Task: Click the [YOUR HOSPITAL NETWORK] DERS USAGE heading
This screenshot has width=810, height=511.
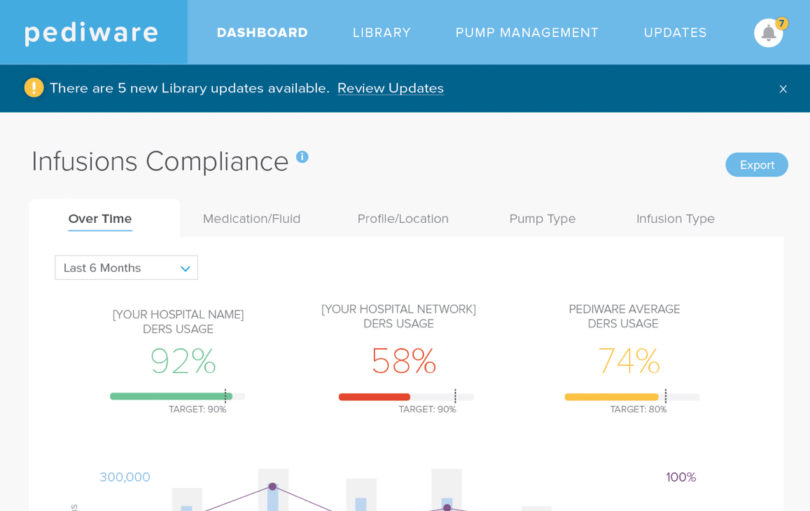Action: 399,316
